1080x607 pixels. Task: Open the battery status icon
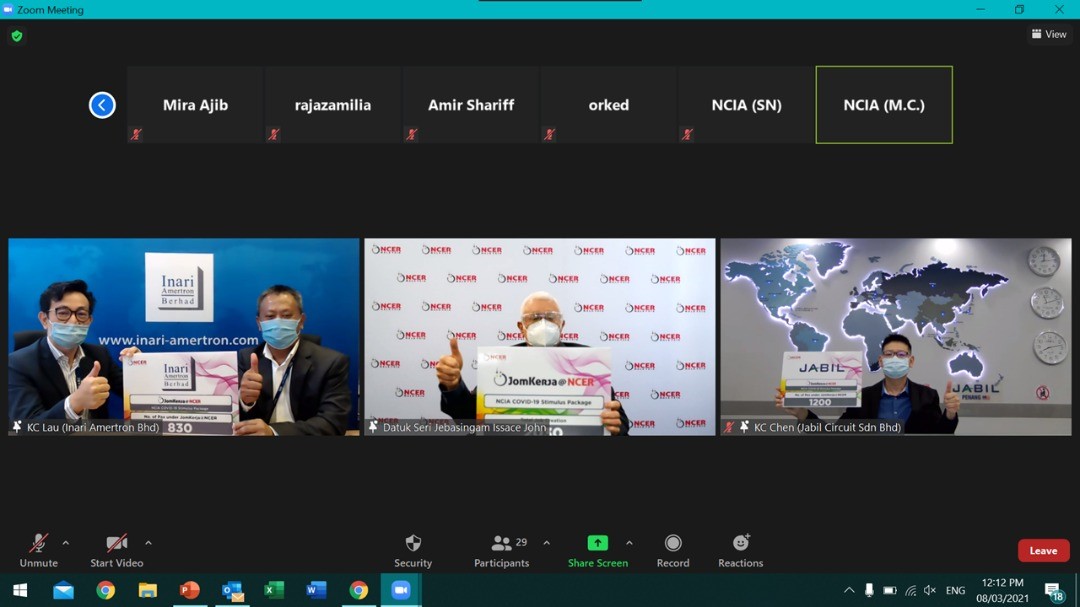click(x=890, y=590)
